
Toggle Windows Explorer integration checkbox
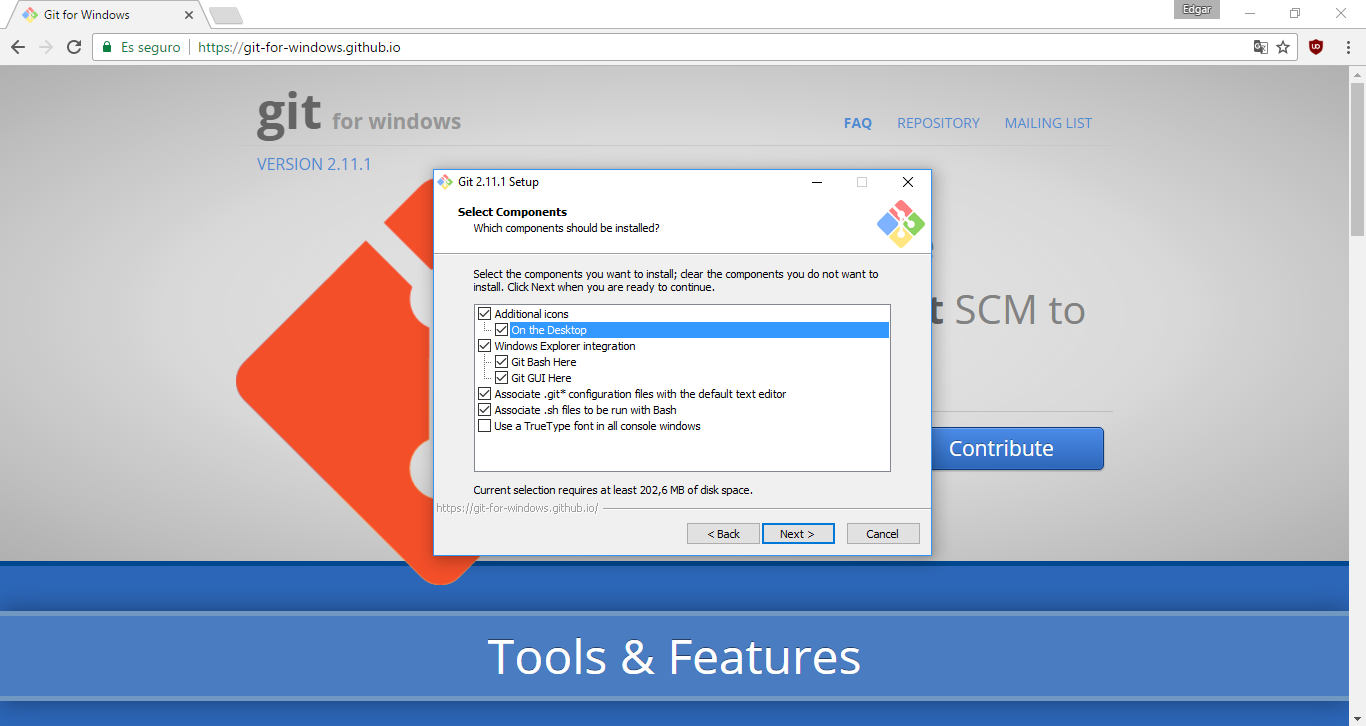coord(485,346)
